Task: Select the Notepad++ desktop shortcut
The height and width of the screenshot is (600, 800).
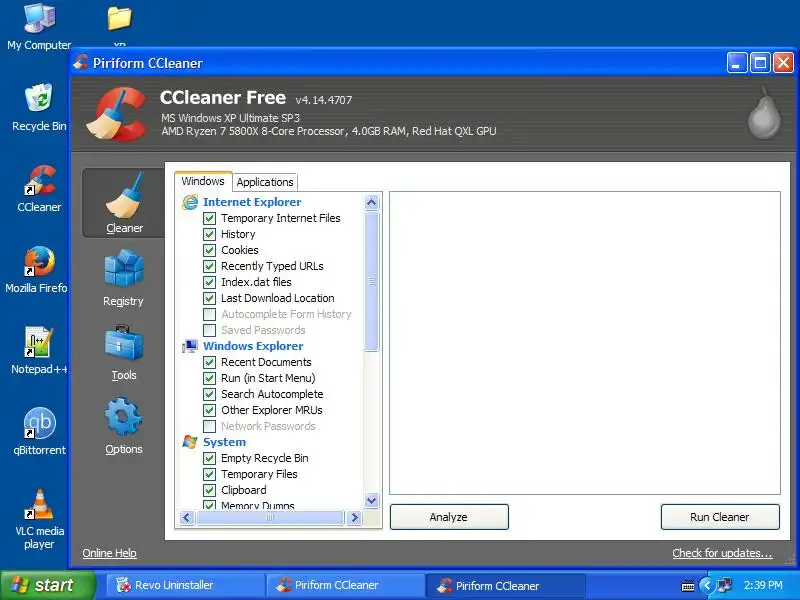Action: point(39,351)
